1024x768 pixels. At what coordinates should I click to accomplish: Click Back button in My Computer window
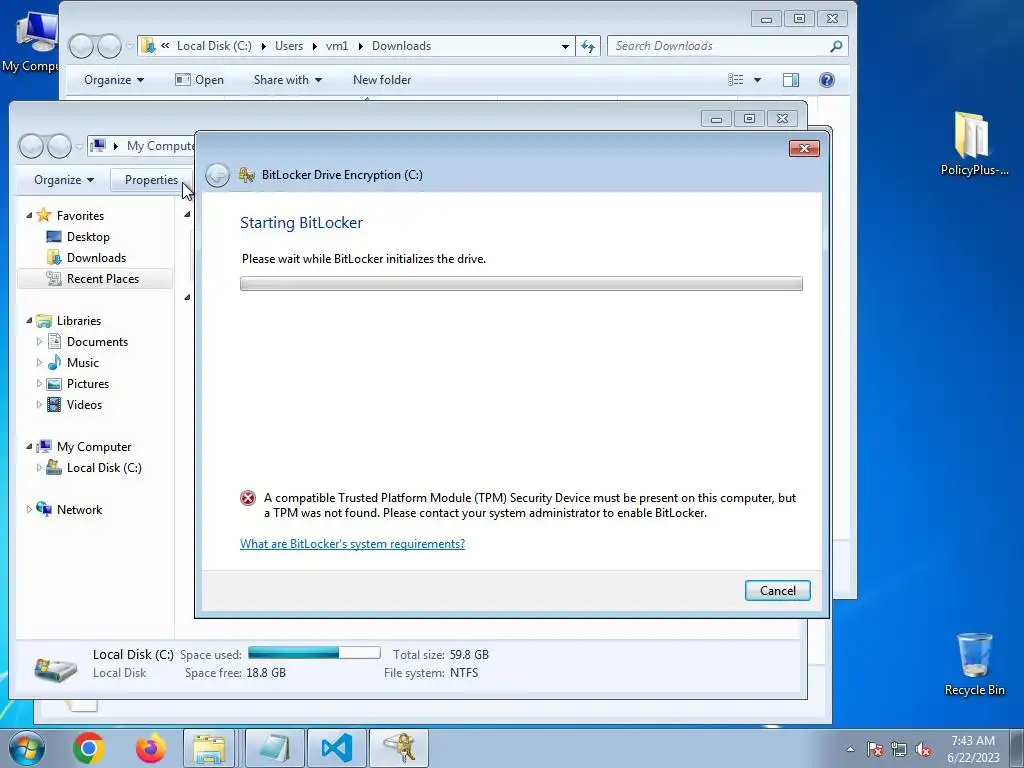tap(31, 146)
